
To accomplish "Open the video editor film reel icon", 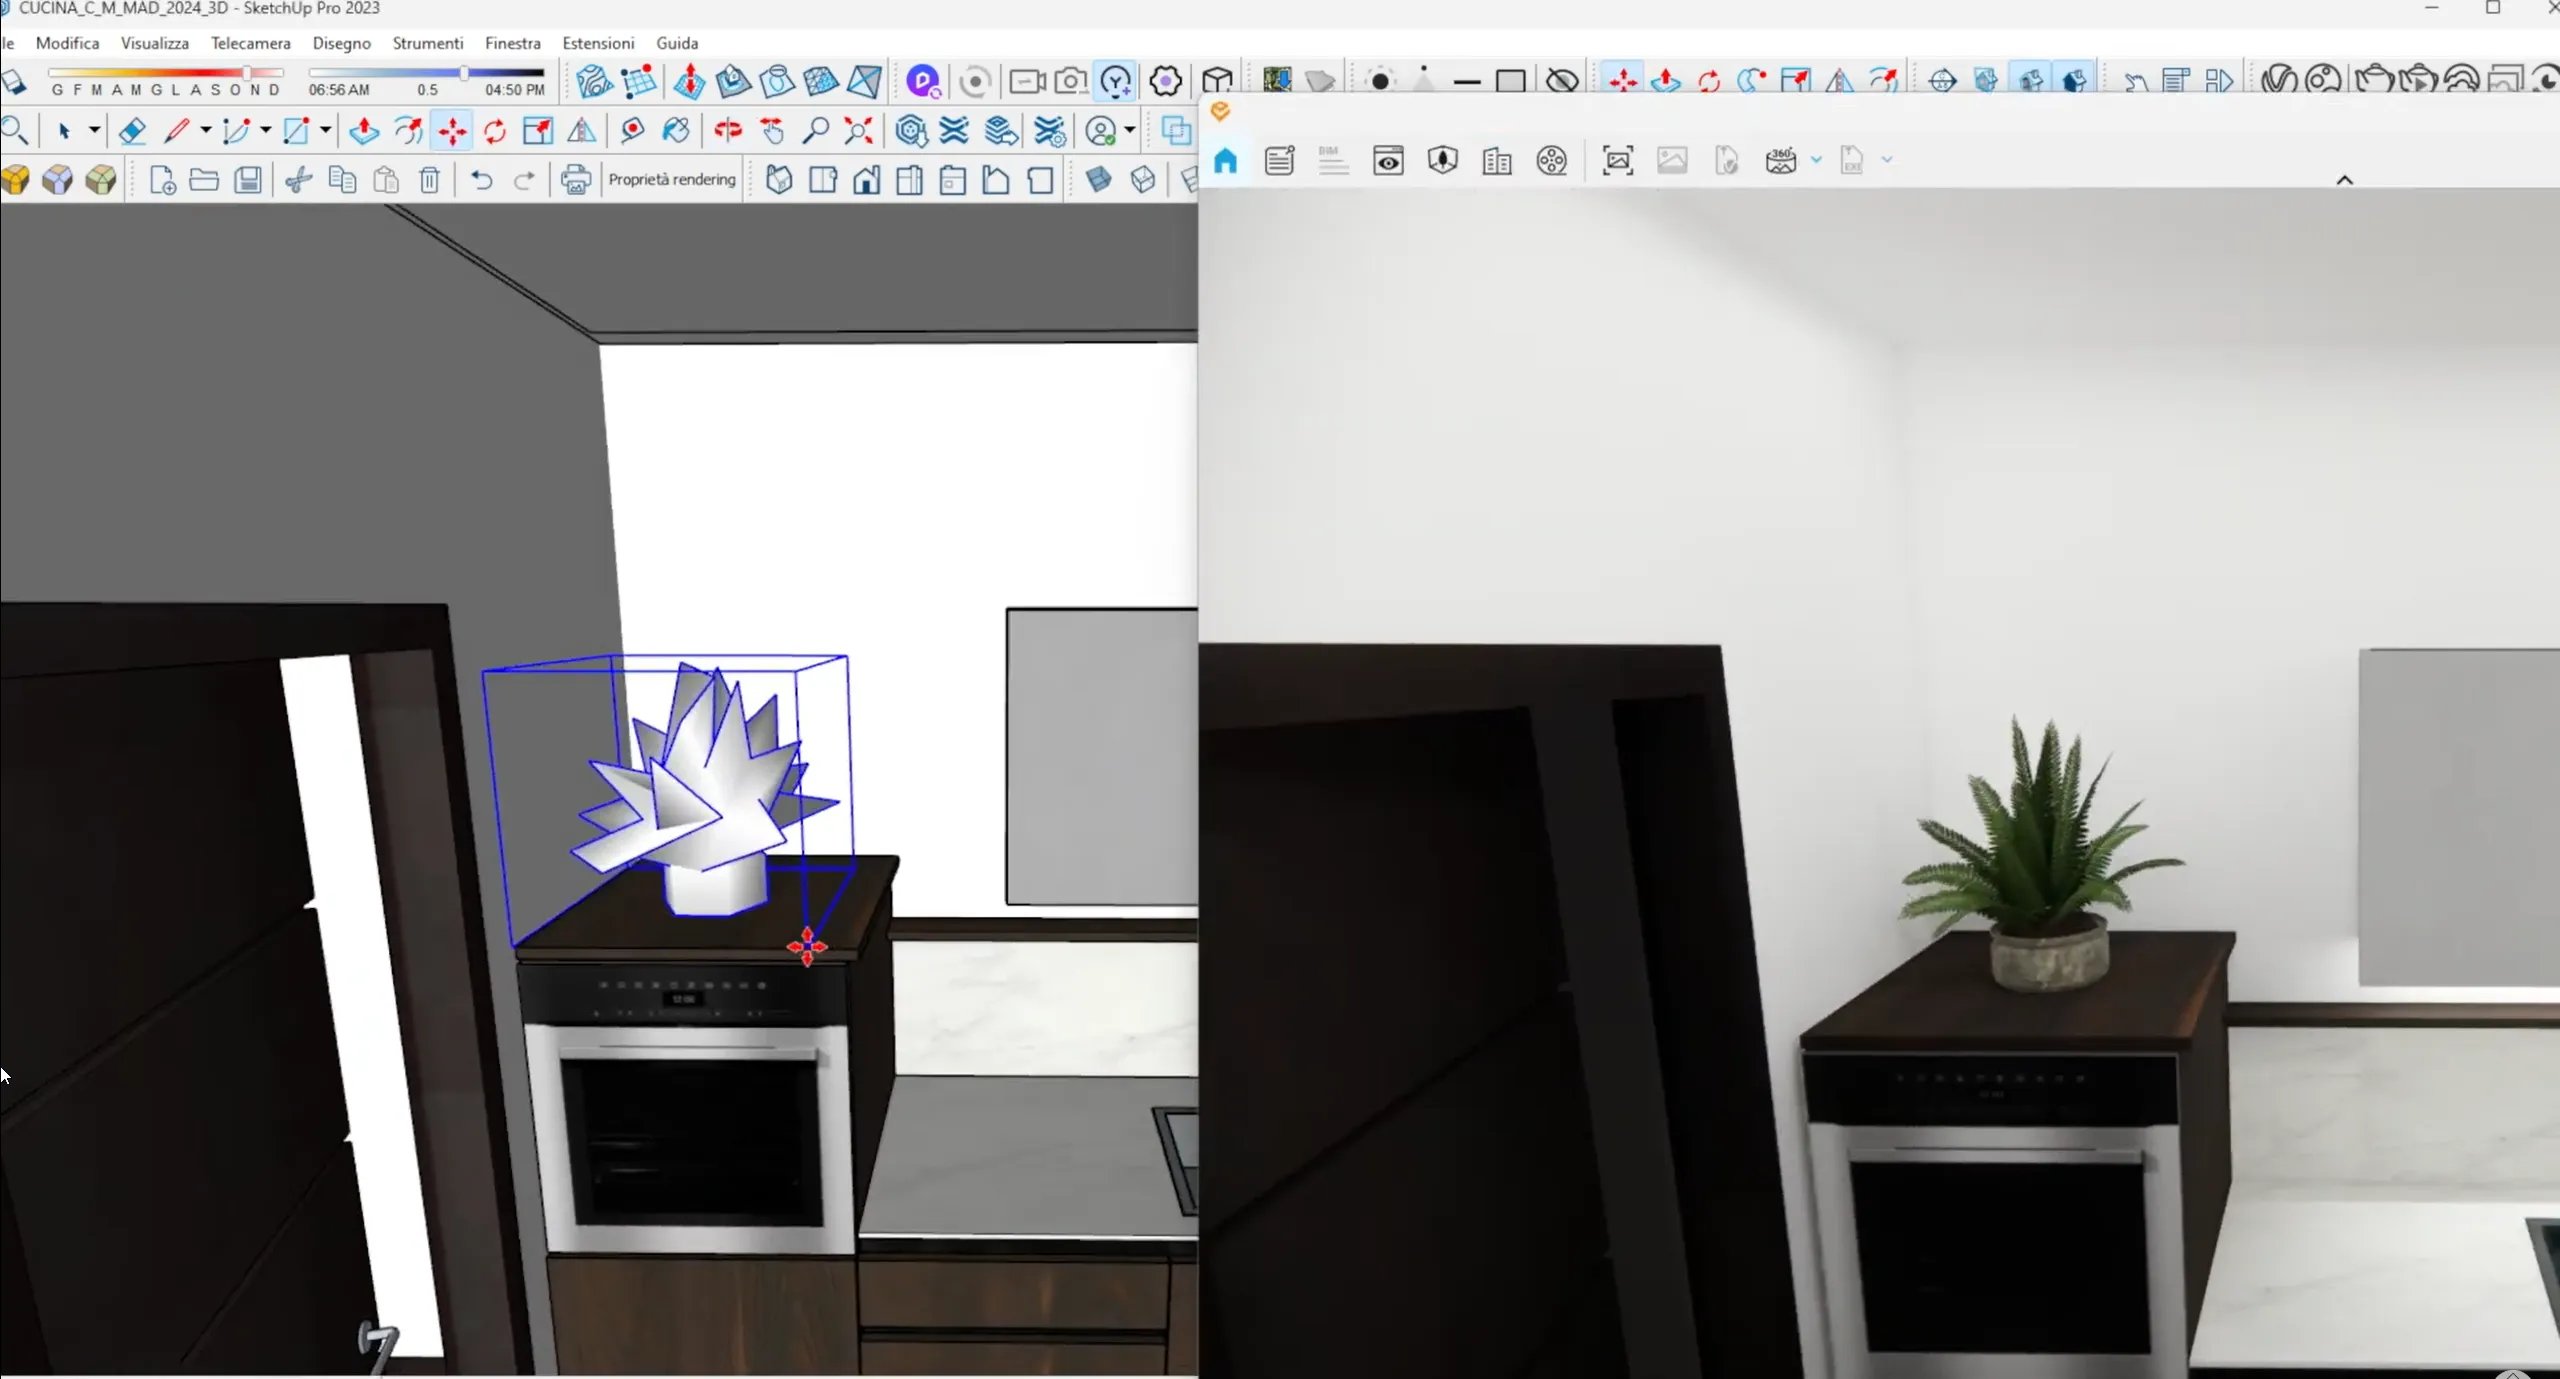I will (x=1552, y=161).
